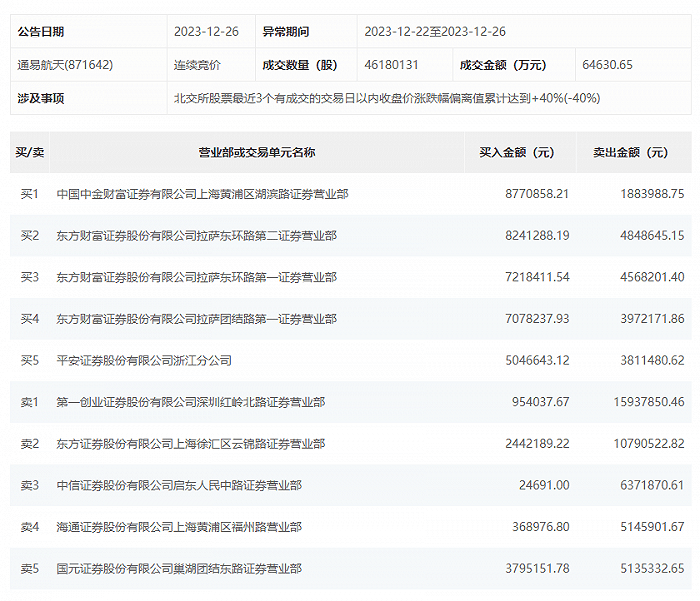Select sell amount 3811480.62
This screenshot has width=700, height=601.
[652, 360]
